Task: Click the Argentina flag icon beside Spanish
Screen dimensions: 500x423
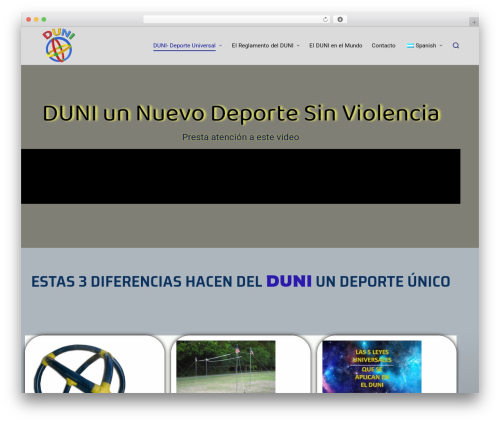Action: click(x=410, y=46)
